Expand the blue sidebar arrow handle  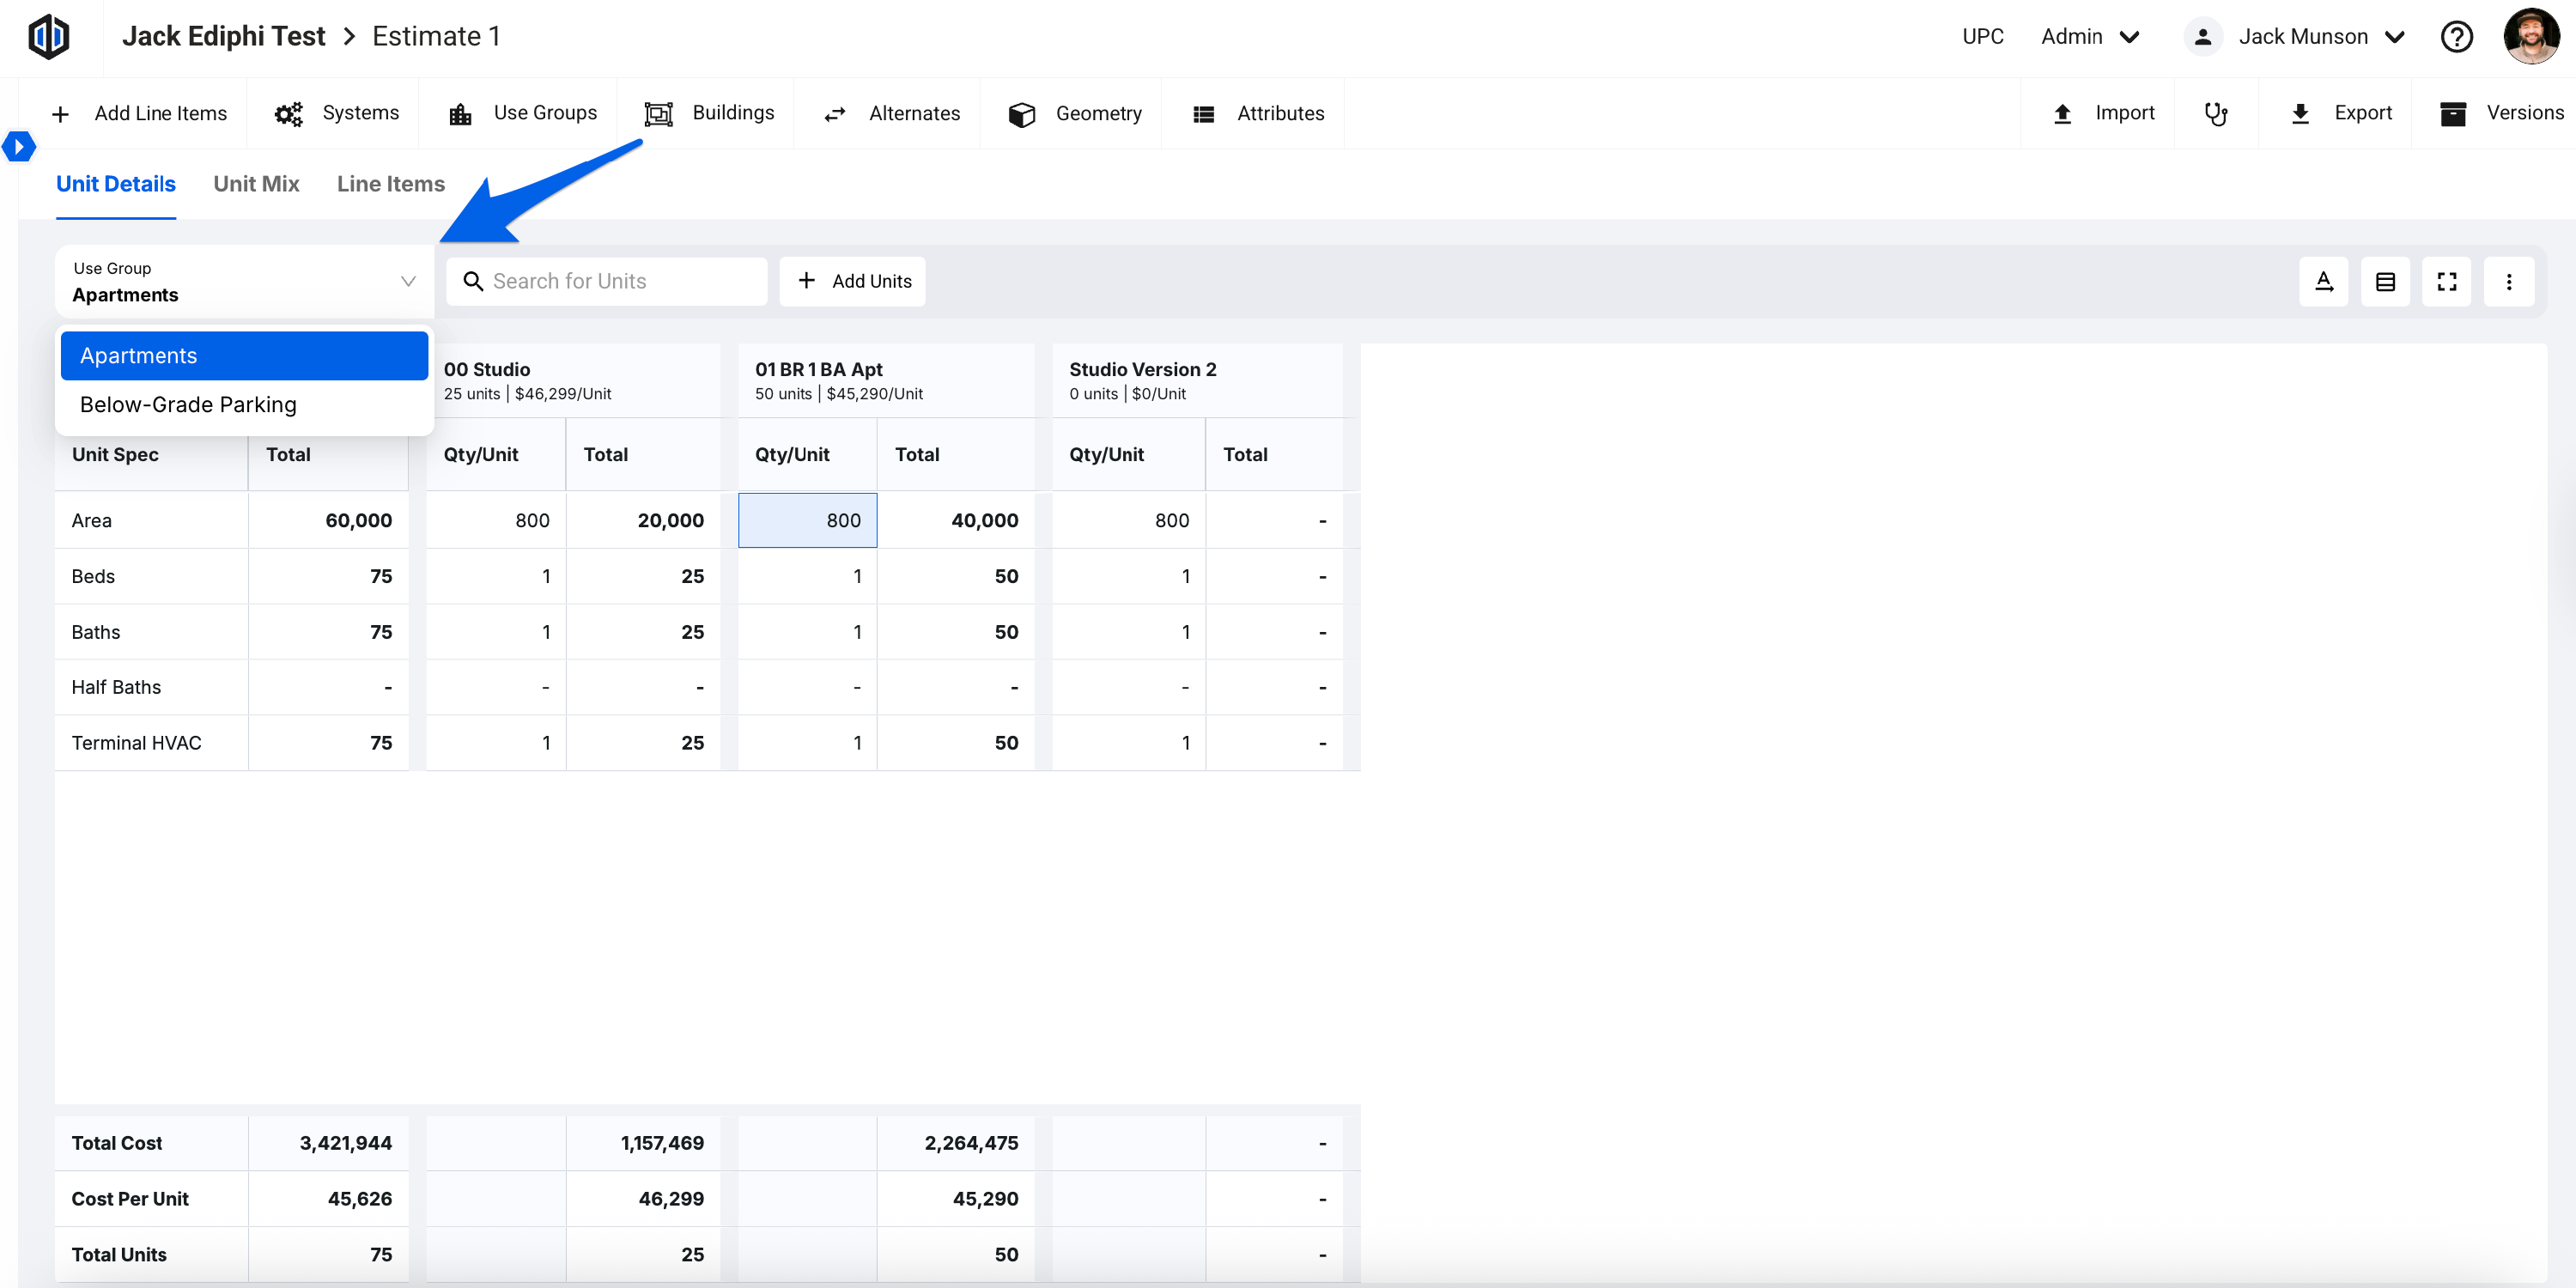(x=19, y=147)
